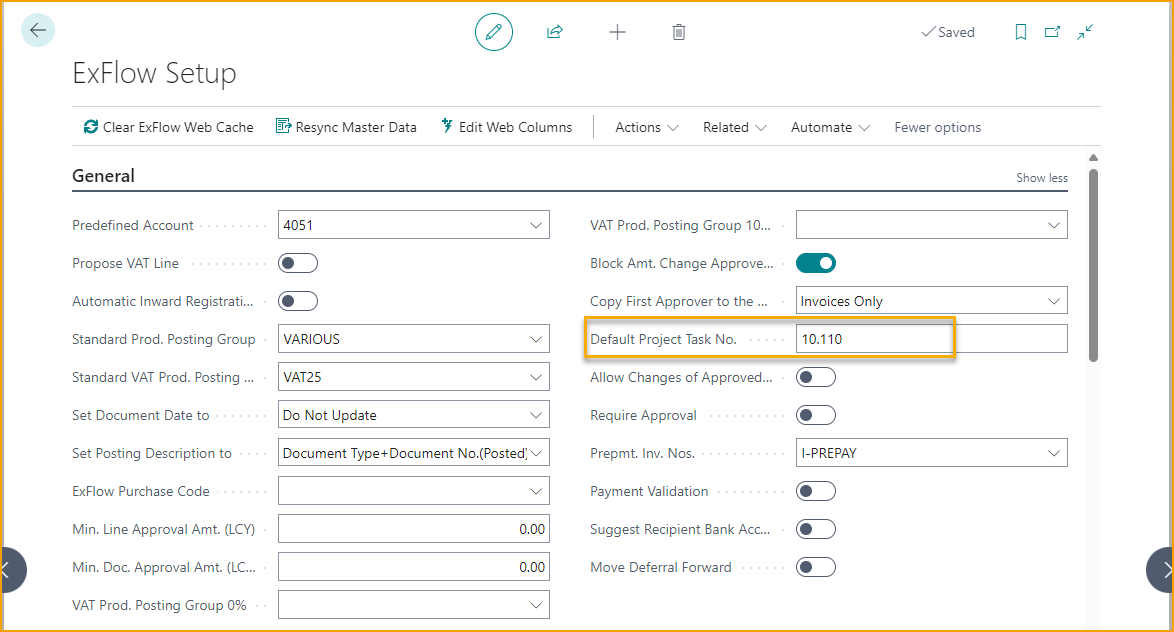Enable the Propose VAT Line toggle
The width and height of the screenshot is (1174, 632).
pos(298,263)
